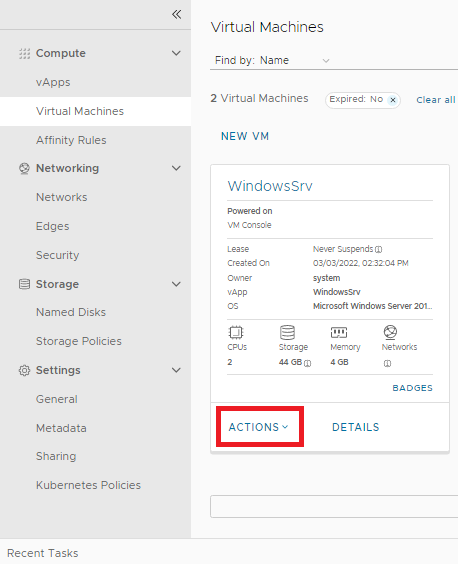Click the BADGES link

[413, 388]
